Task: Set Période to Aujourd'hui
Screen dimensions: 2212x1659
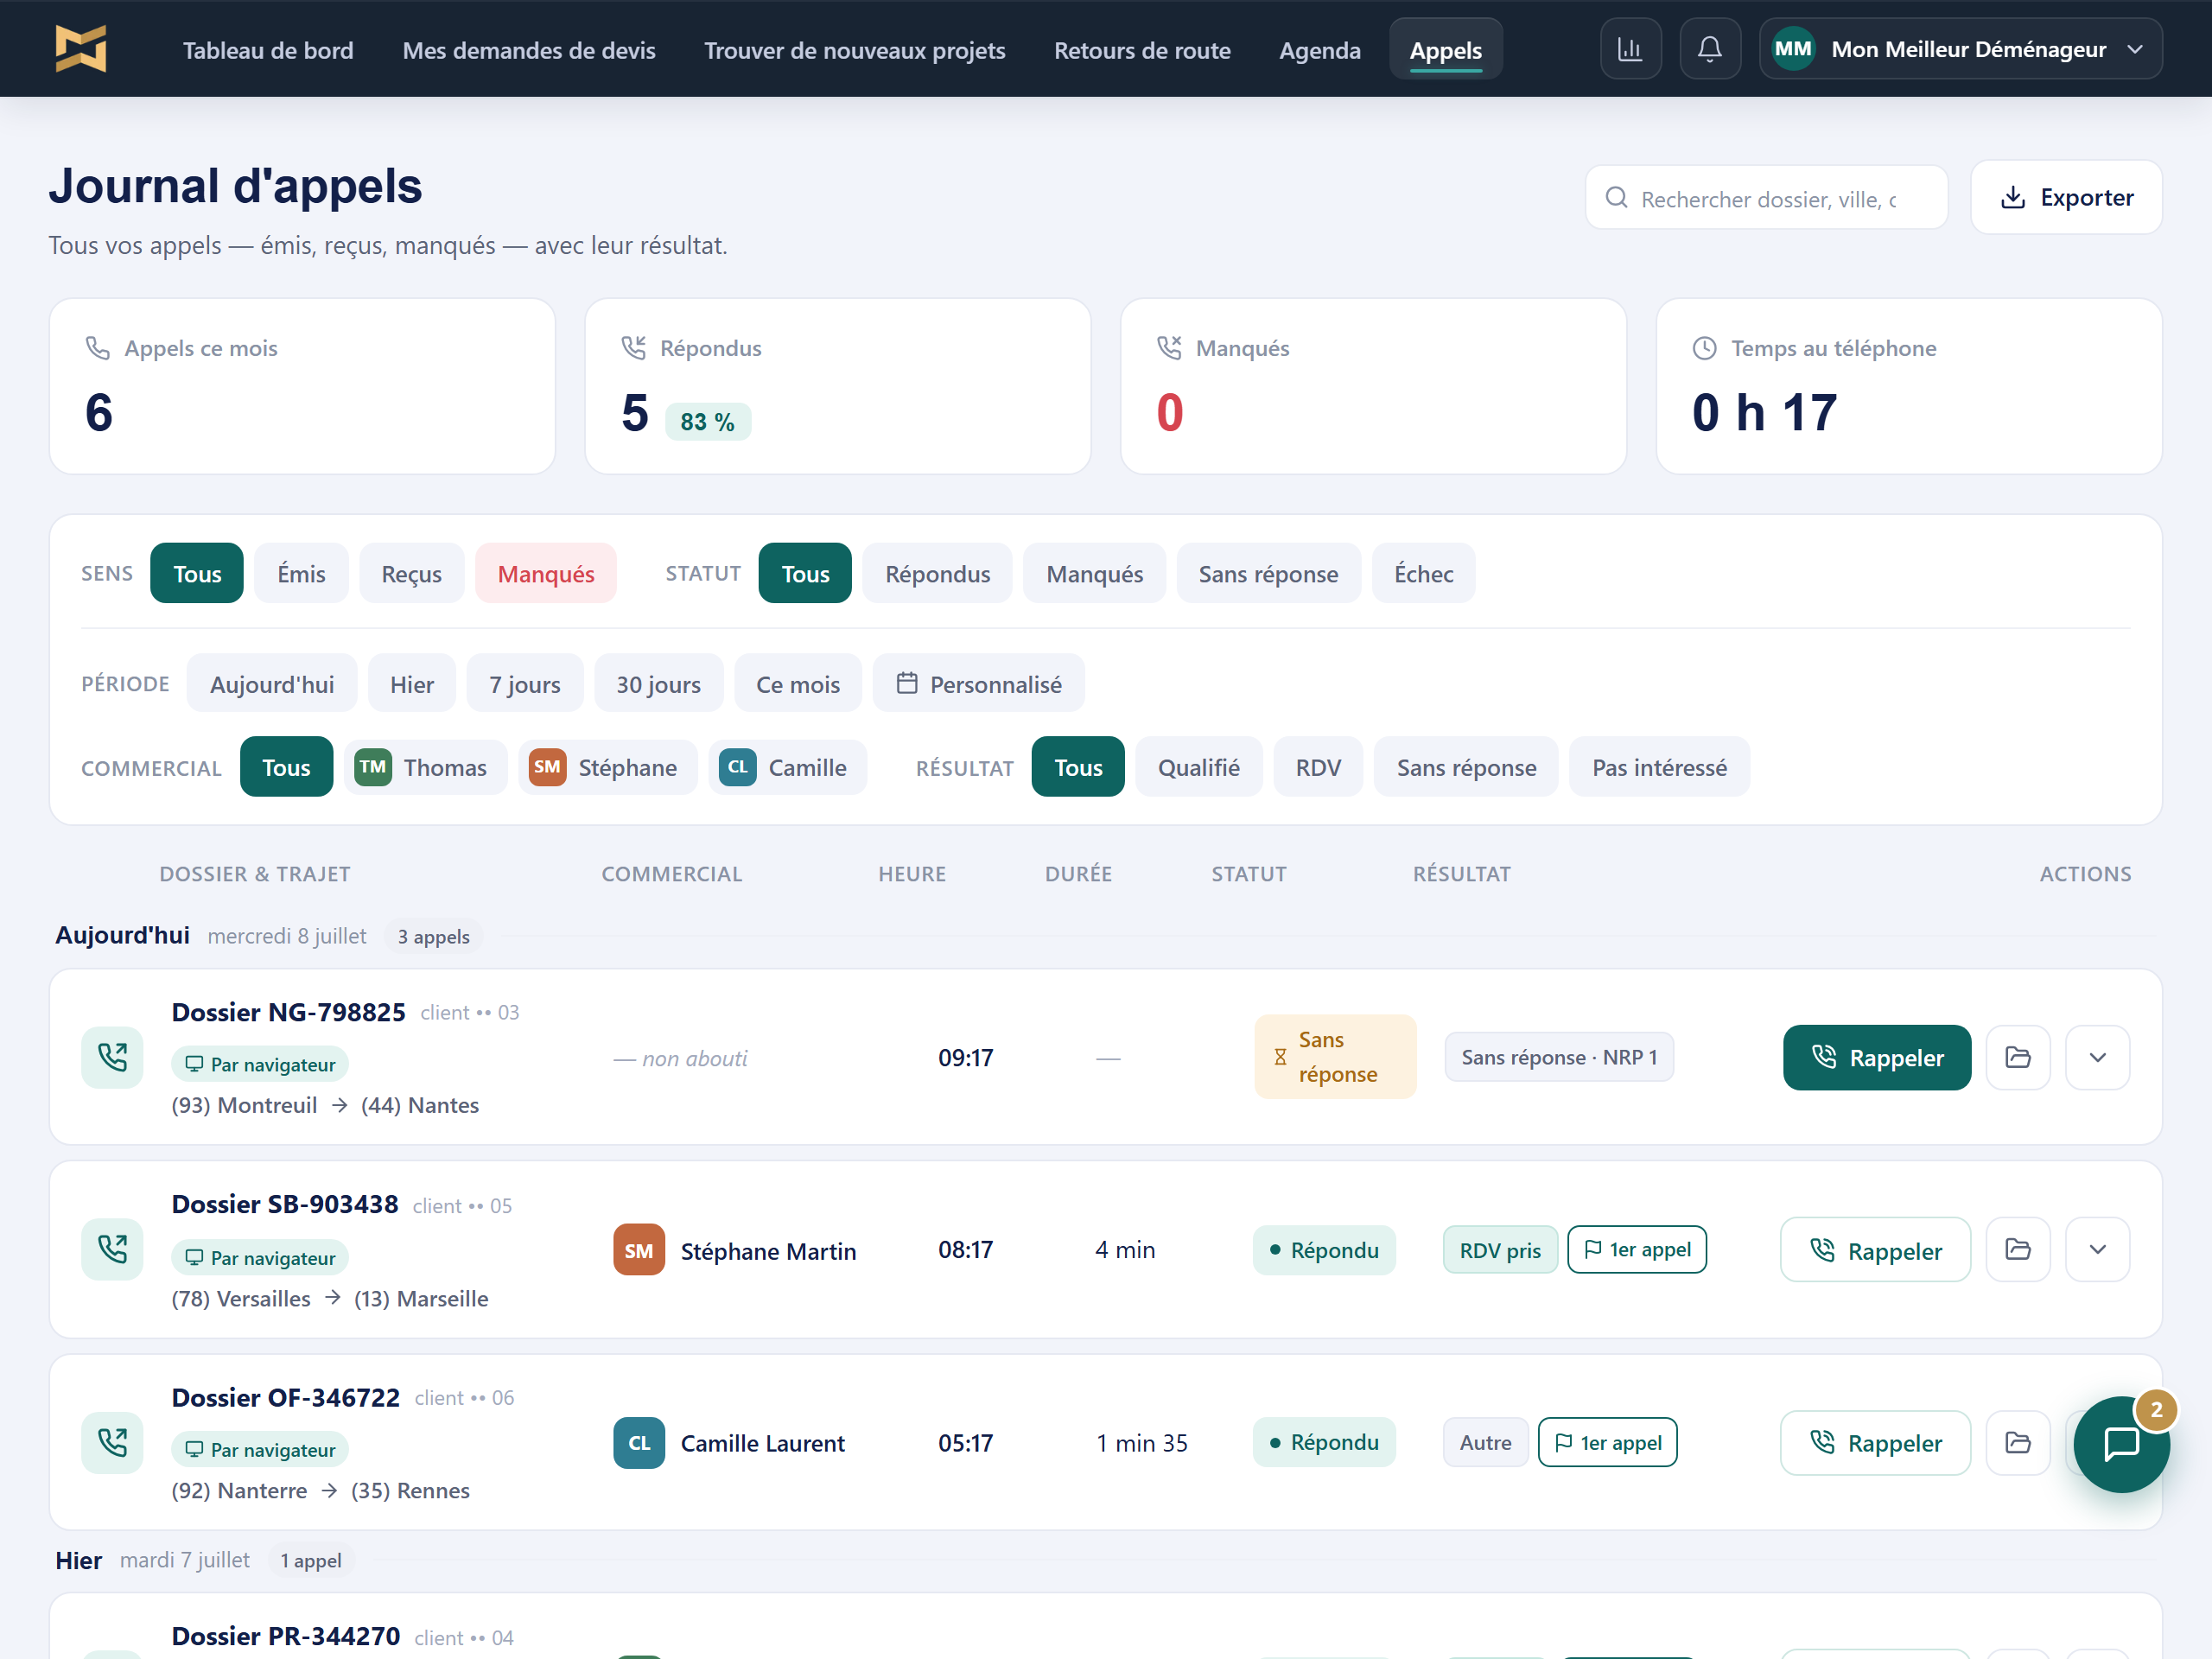Action: tap(272, 683)
